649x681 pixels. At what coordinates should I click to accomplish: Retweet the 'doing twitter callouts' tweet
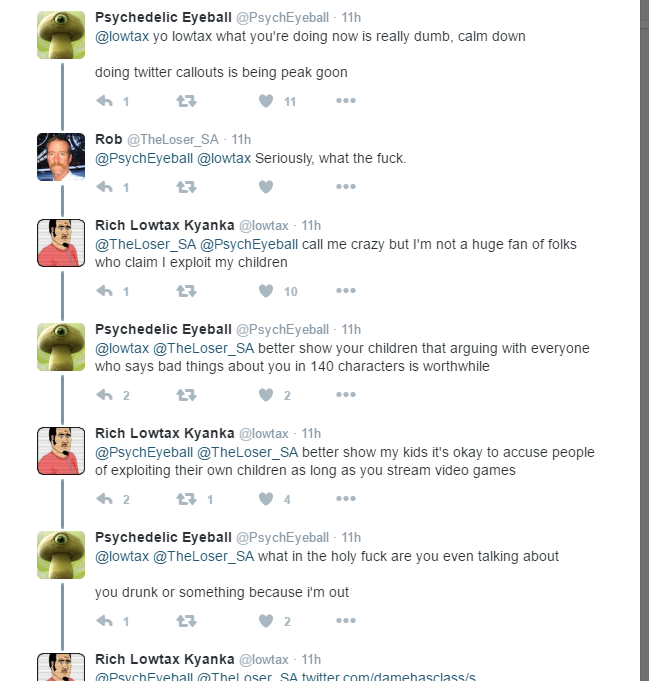pyautogui.click(x=186, y=101)
